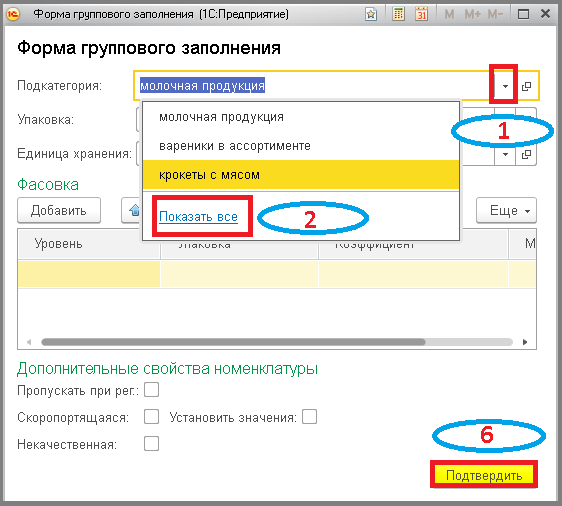The width and height of the screenshot is (562, 506).
Task: Open the Еще dropdown menu
Action: [x=506, y=210]
